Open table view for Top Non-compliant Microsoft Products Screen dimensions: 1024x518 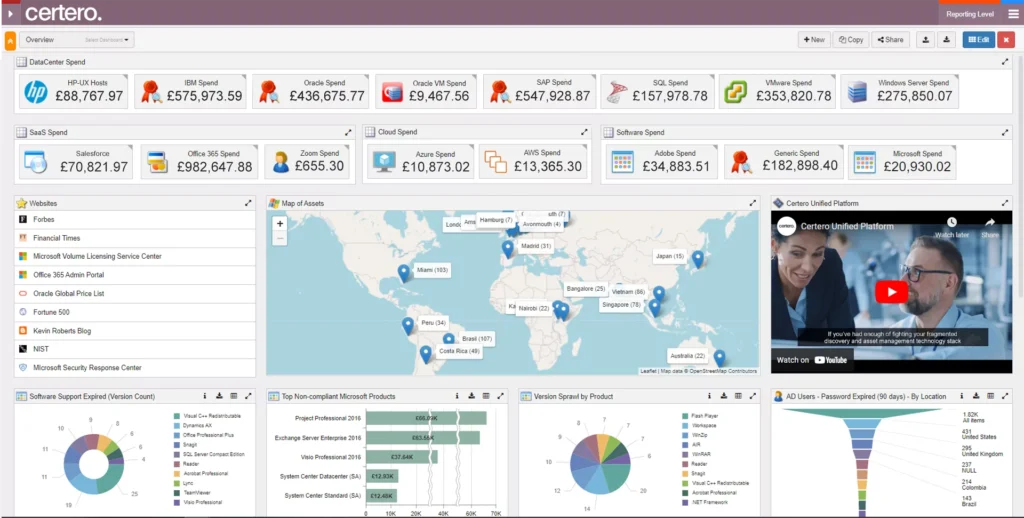[486, 396]
